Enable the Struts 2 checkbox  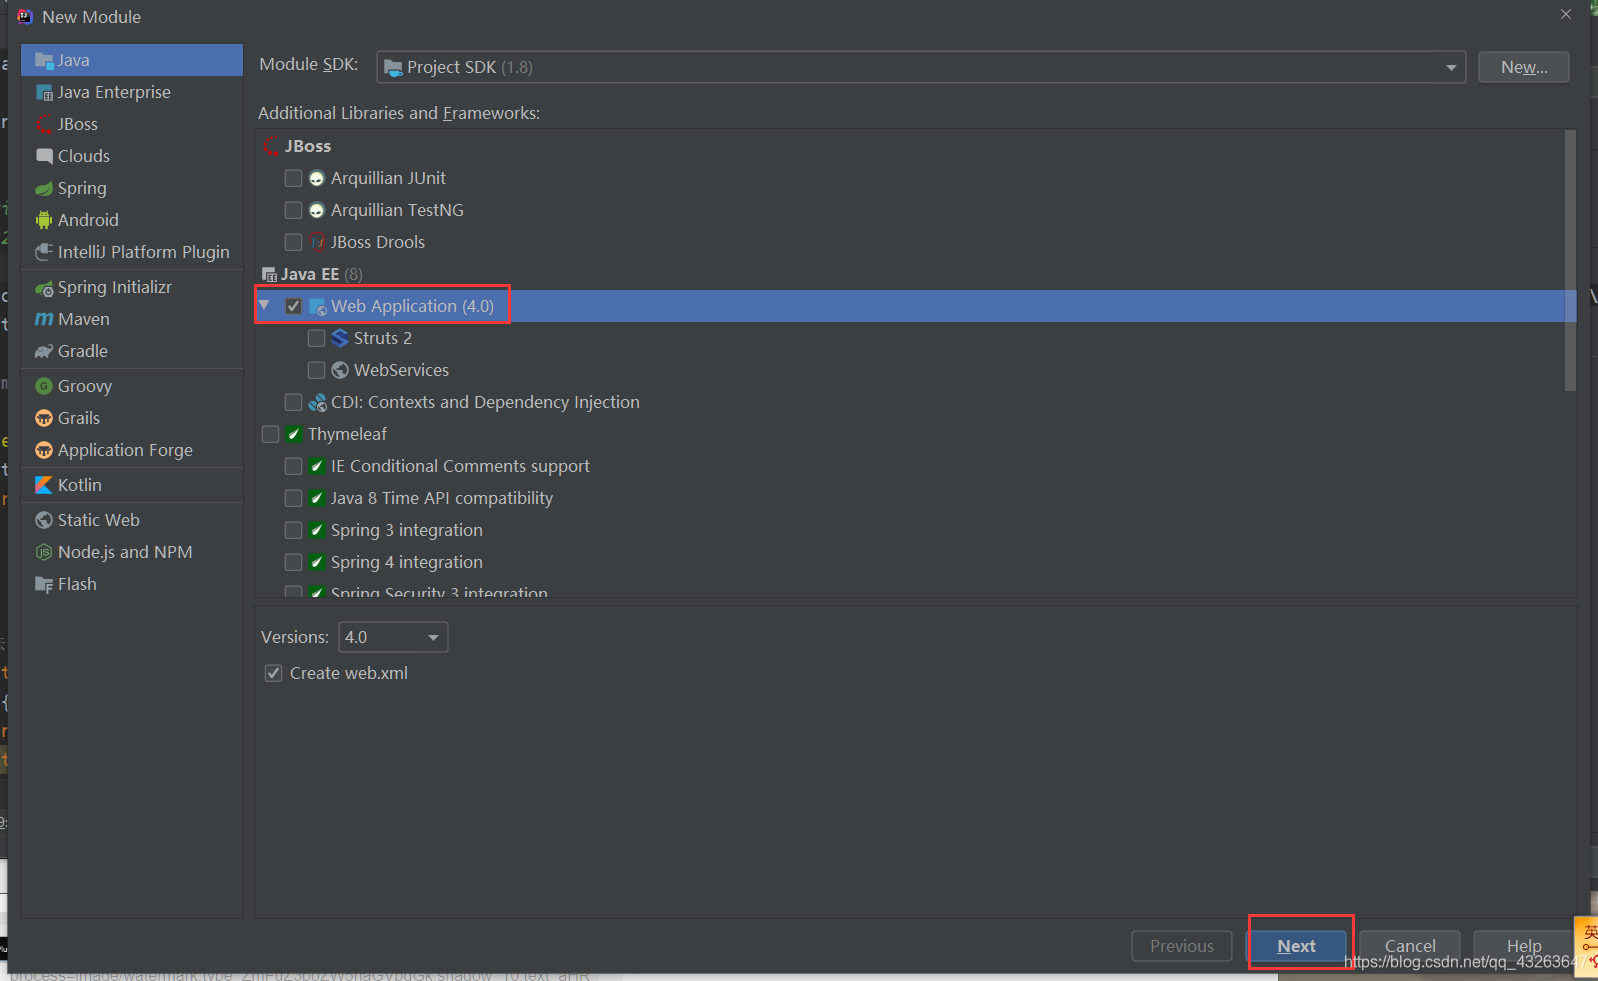[316, 338]
